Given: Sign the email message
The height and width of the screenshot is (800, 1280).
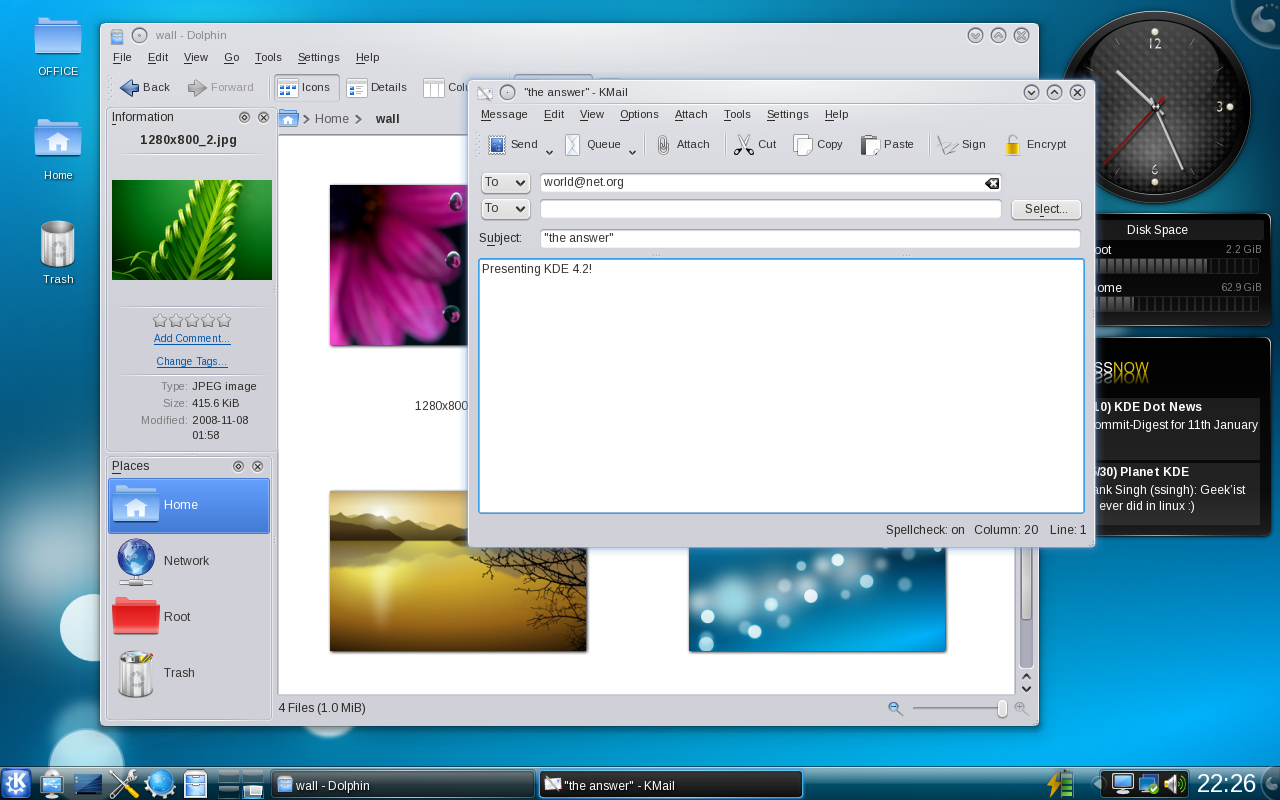Looking at the screenshot, I should 960,144.
